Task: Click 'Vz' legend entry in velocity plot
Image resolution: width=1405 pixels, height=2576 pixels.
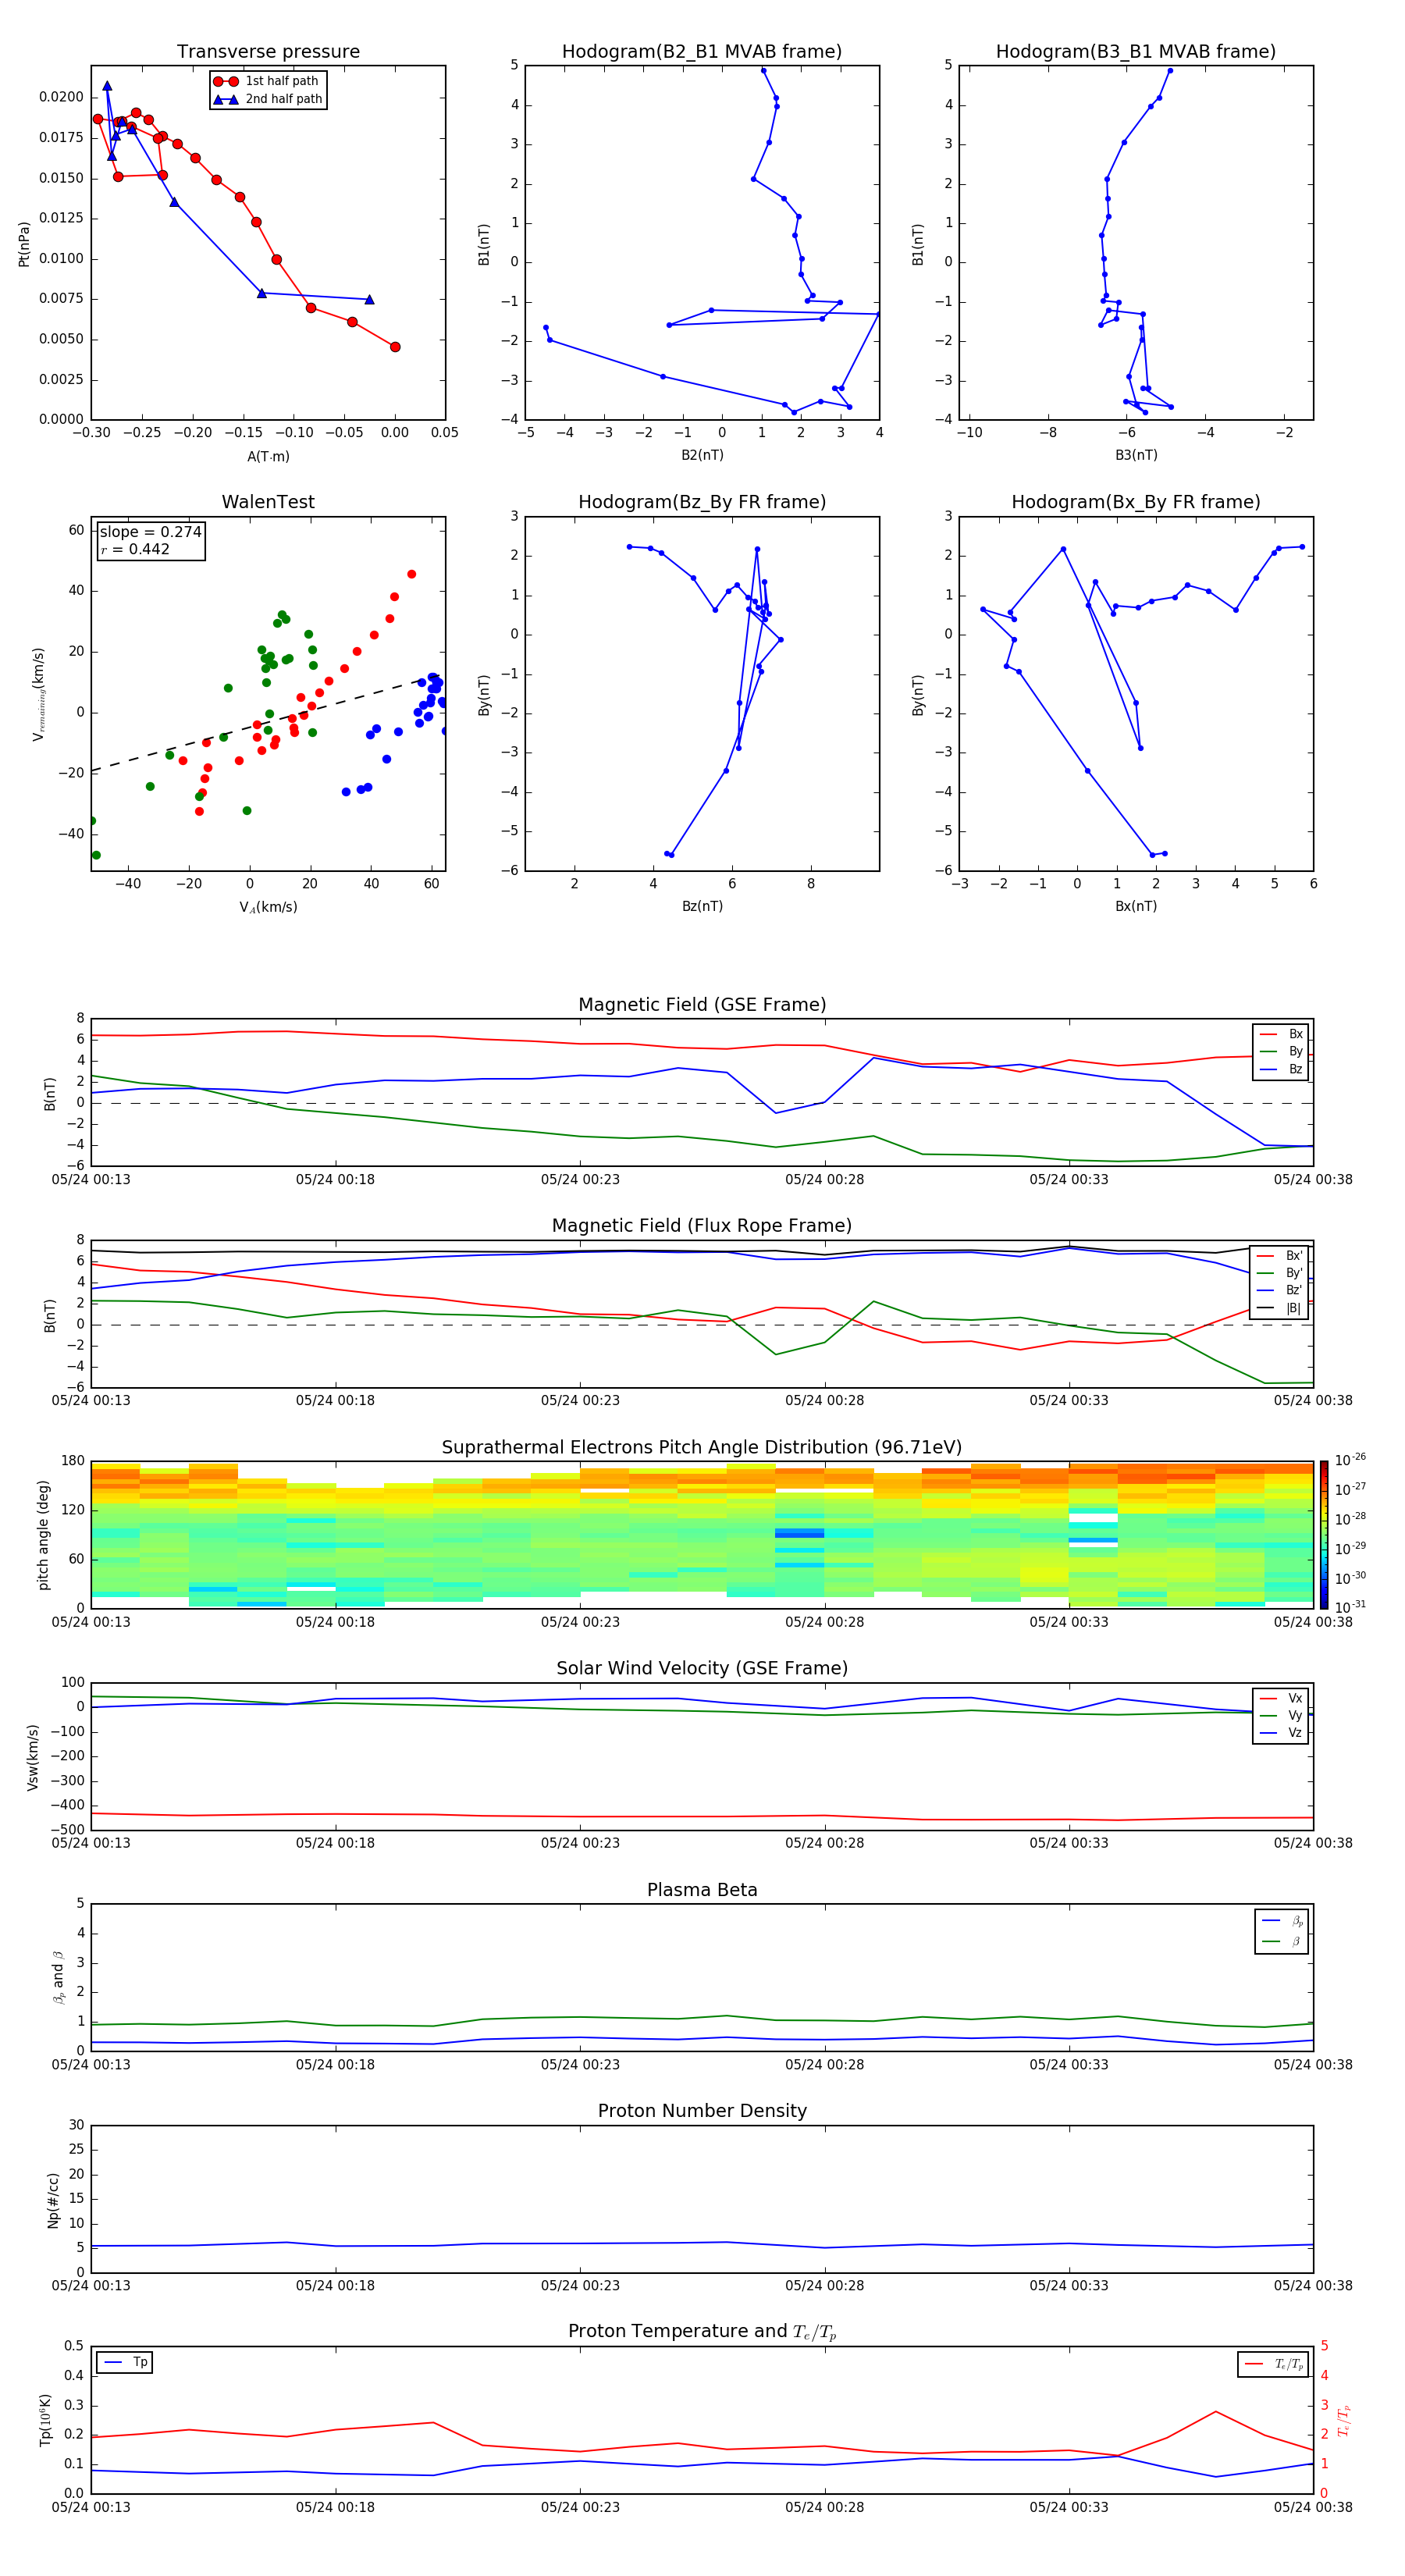Action: point(1281,1733)
